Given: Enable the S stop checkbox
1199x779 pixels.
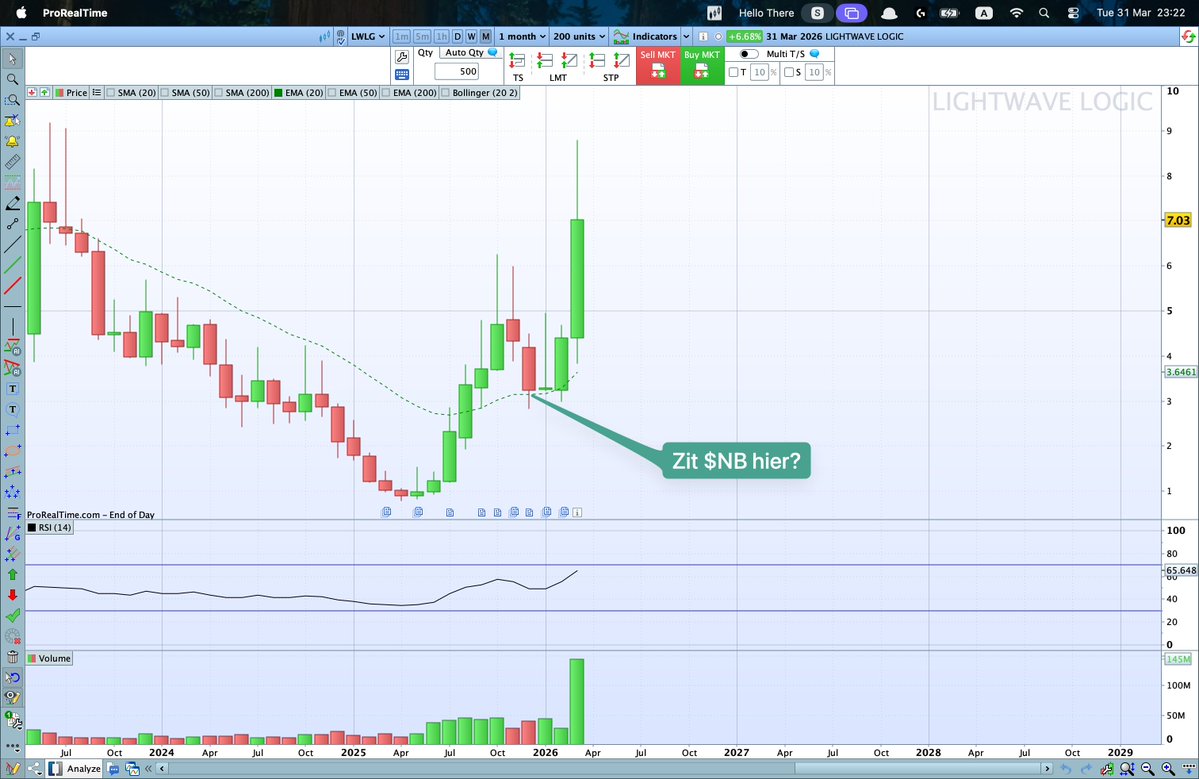Looking at the screenshot, I should click(x=788, y=72).
